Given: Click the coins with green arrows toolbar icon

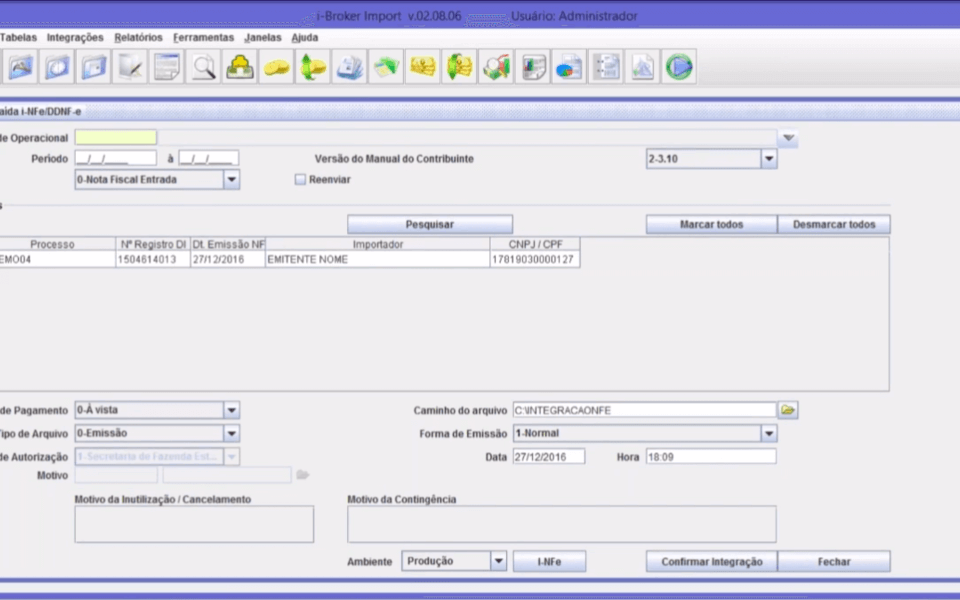Looking at the screenshot, I should 313,66.
